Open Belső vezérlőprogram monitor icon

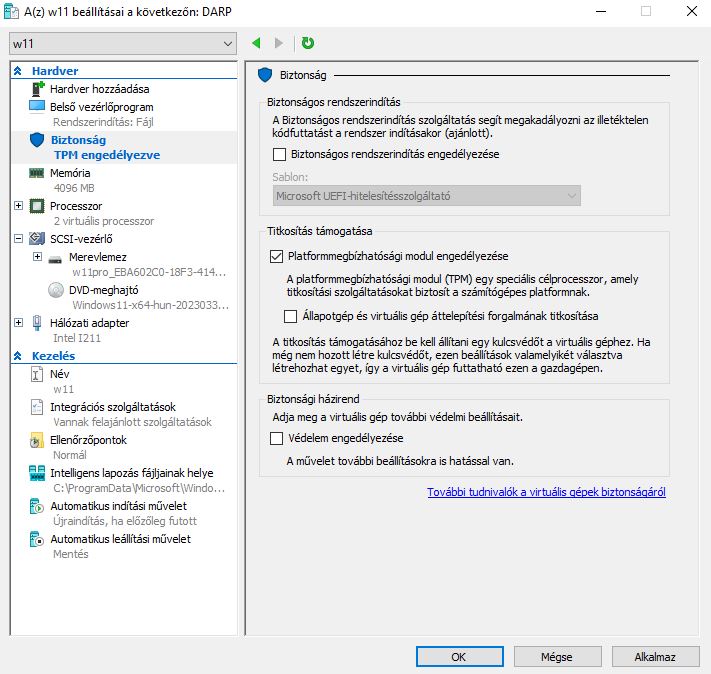point(37,106)
